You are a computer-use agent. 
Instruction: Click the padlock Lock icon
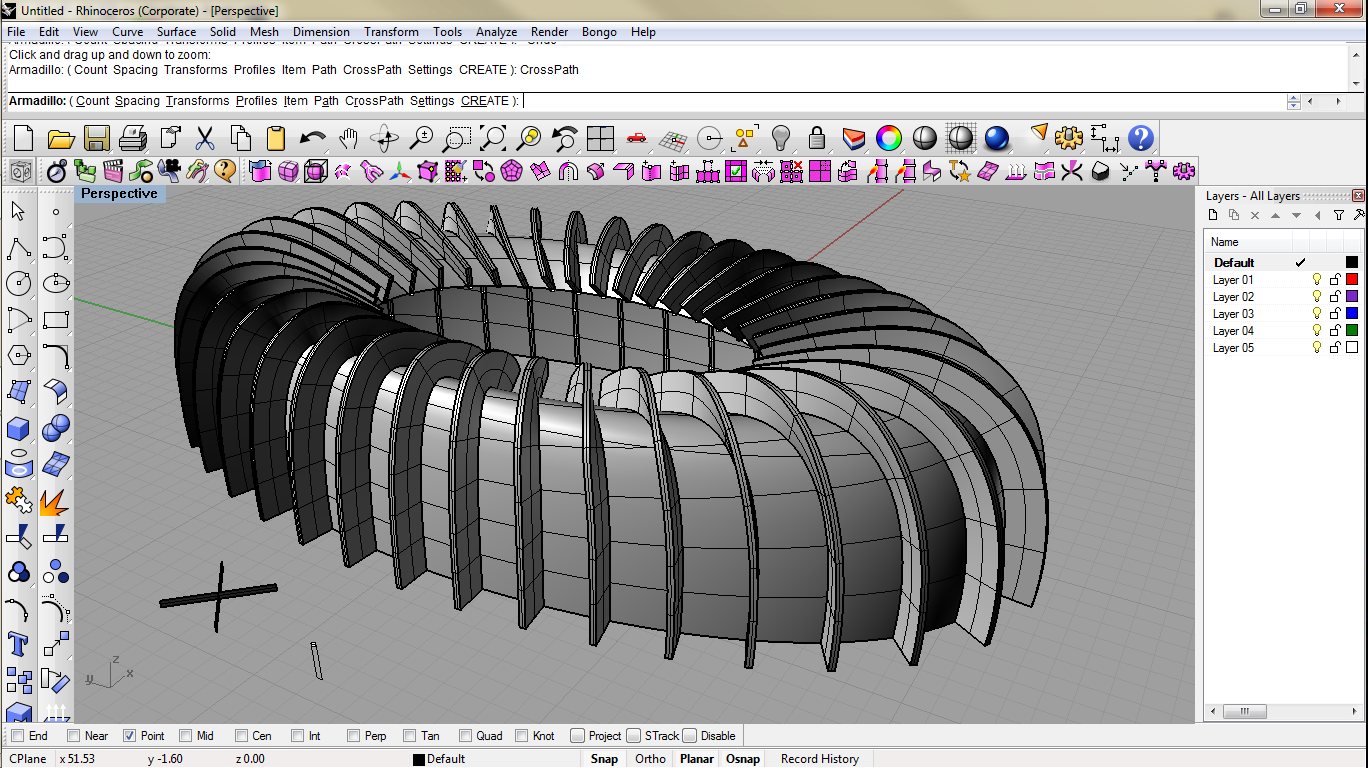(x=817, y=138)
